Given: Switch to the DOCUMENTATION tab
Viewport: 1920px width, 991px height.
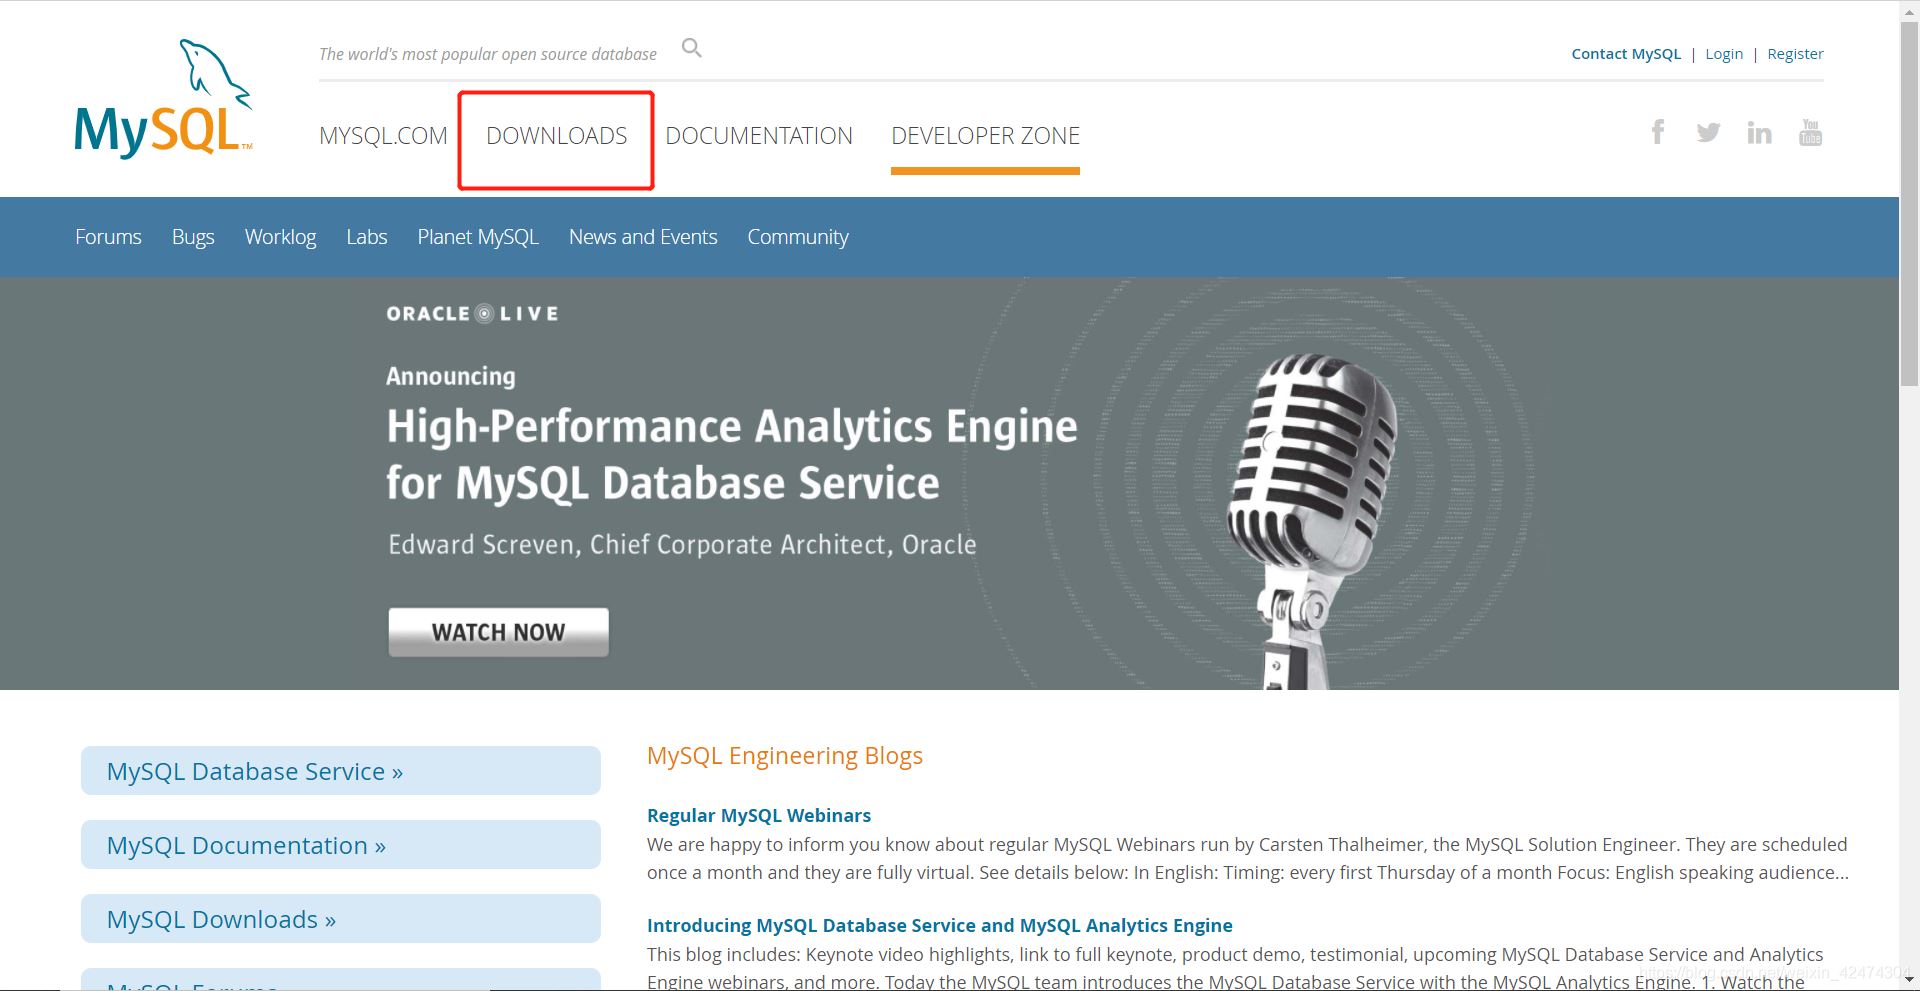Looking at the screenshot, I should coord(759,137).
